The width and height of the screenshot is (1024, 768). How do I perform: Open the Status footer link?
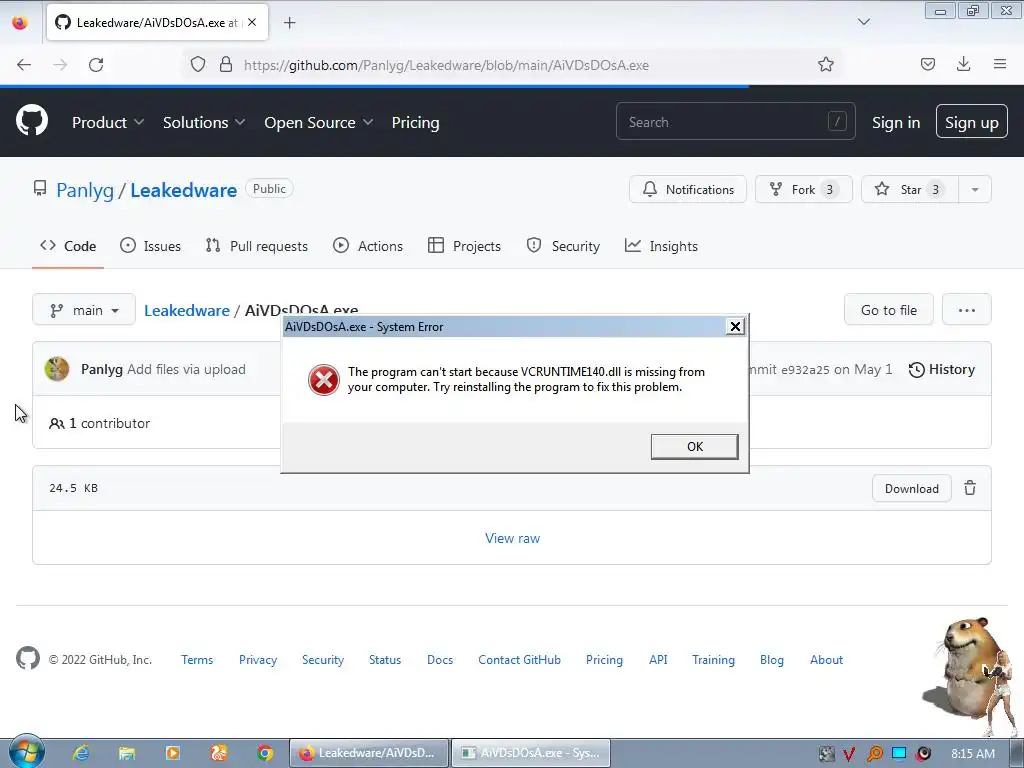385,660
